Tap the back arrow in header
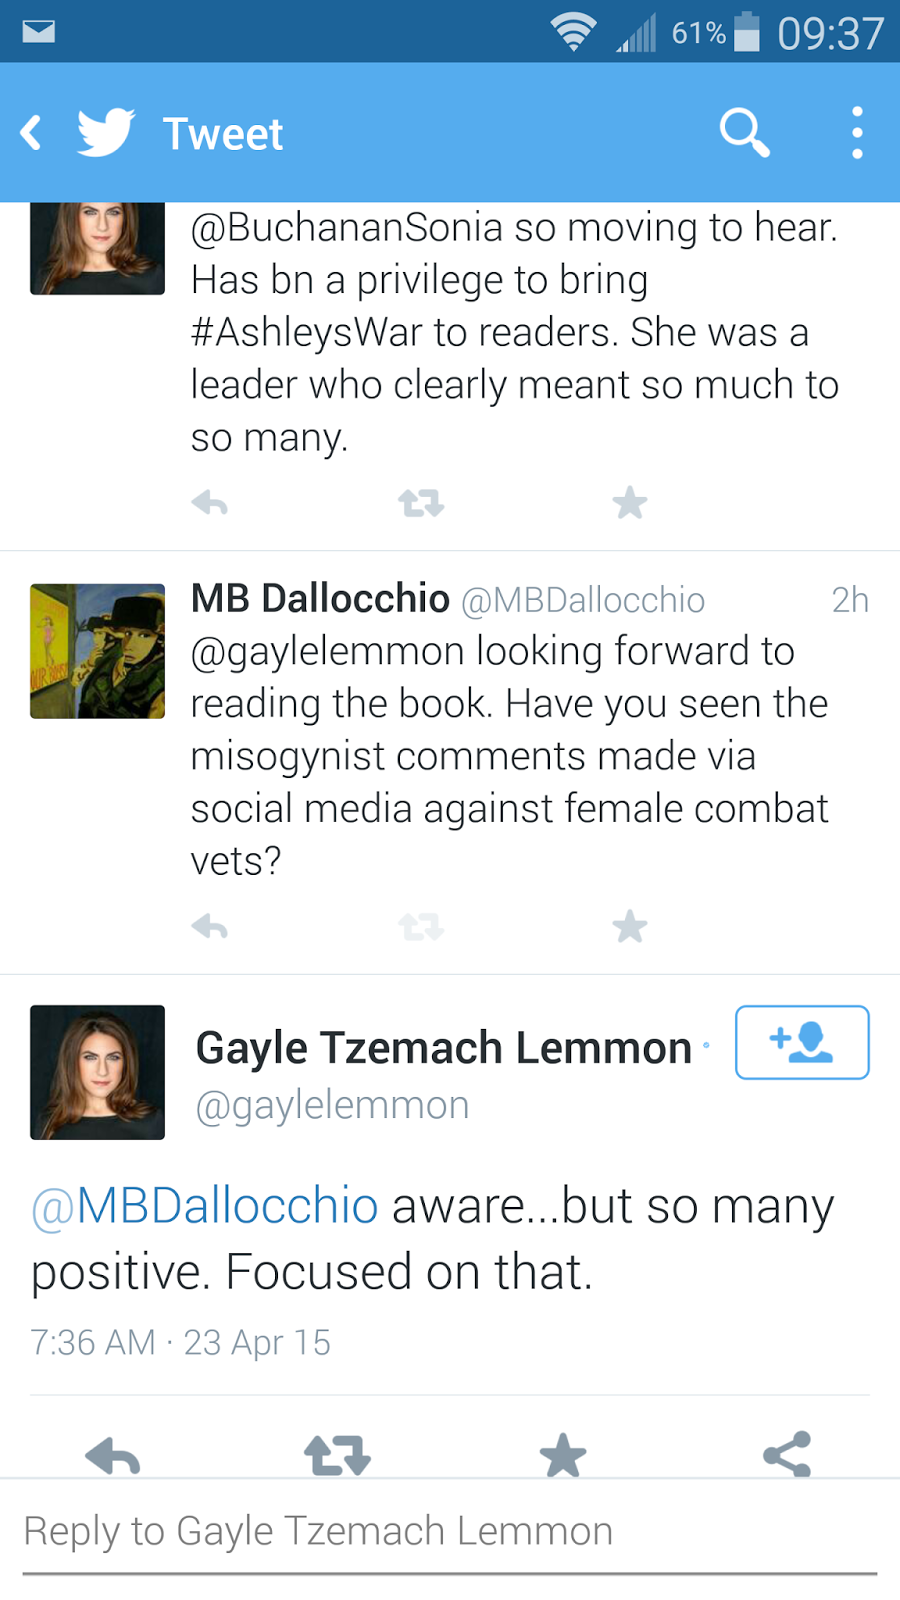Viewport: 900px width, 1600px height. pyautogui.click(x=32, y=133)
